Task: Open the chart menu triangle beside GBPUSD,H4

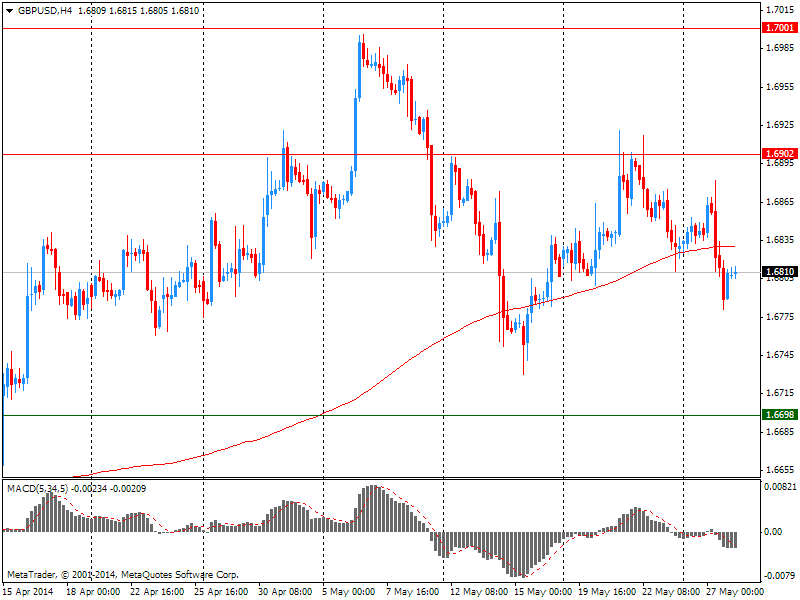Action: tap(9, 11)
